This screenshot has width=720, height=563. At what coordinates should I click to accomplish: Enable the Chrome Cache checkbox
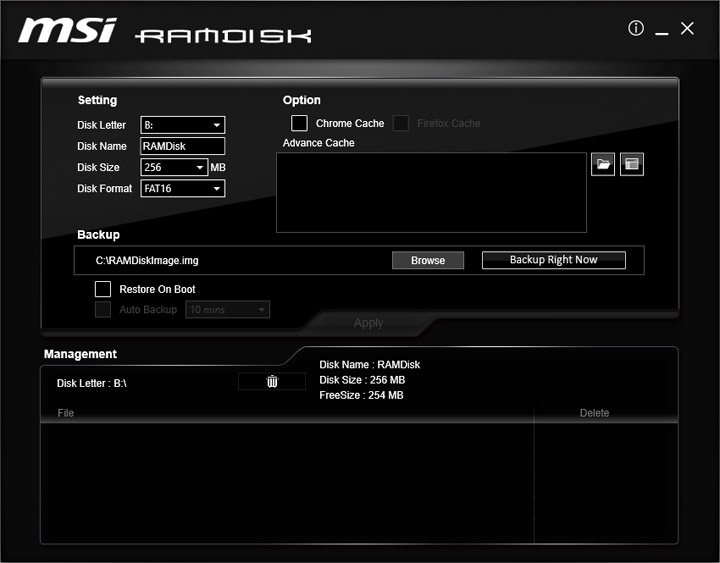pyautogui.click(x=299, y=123)
